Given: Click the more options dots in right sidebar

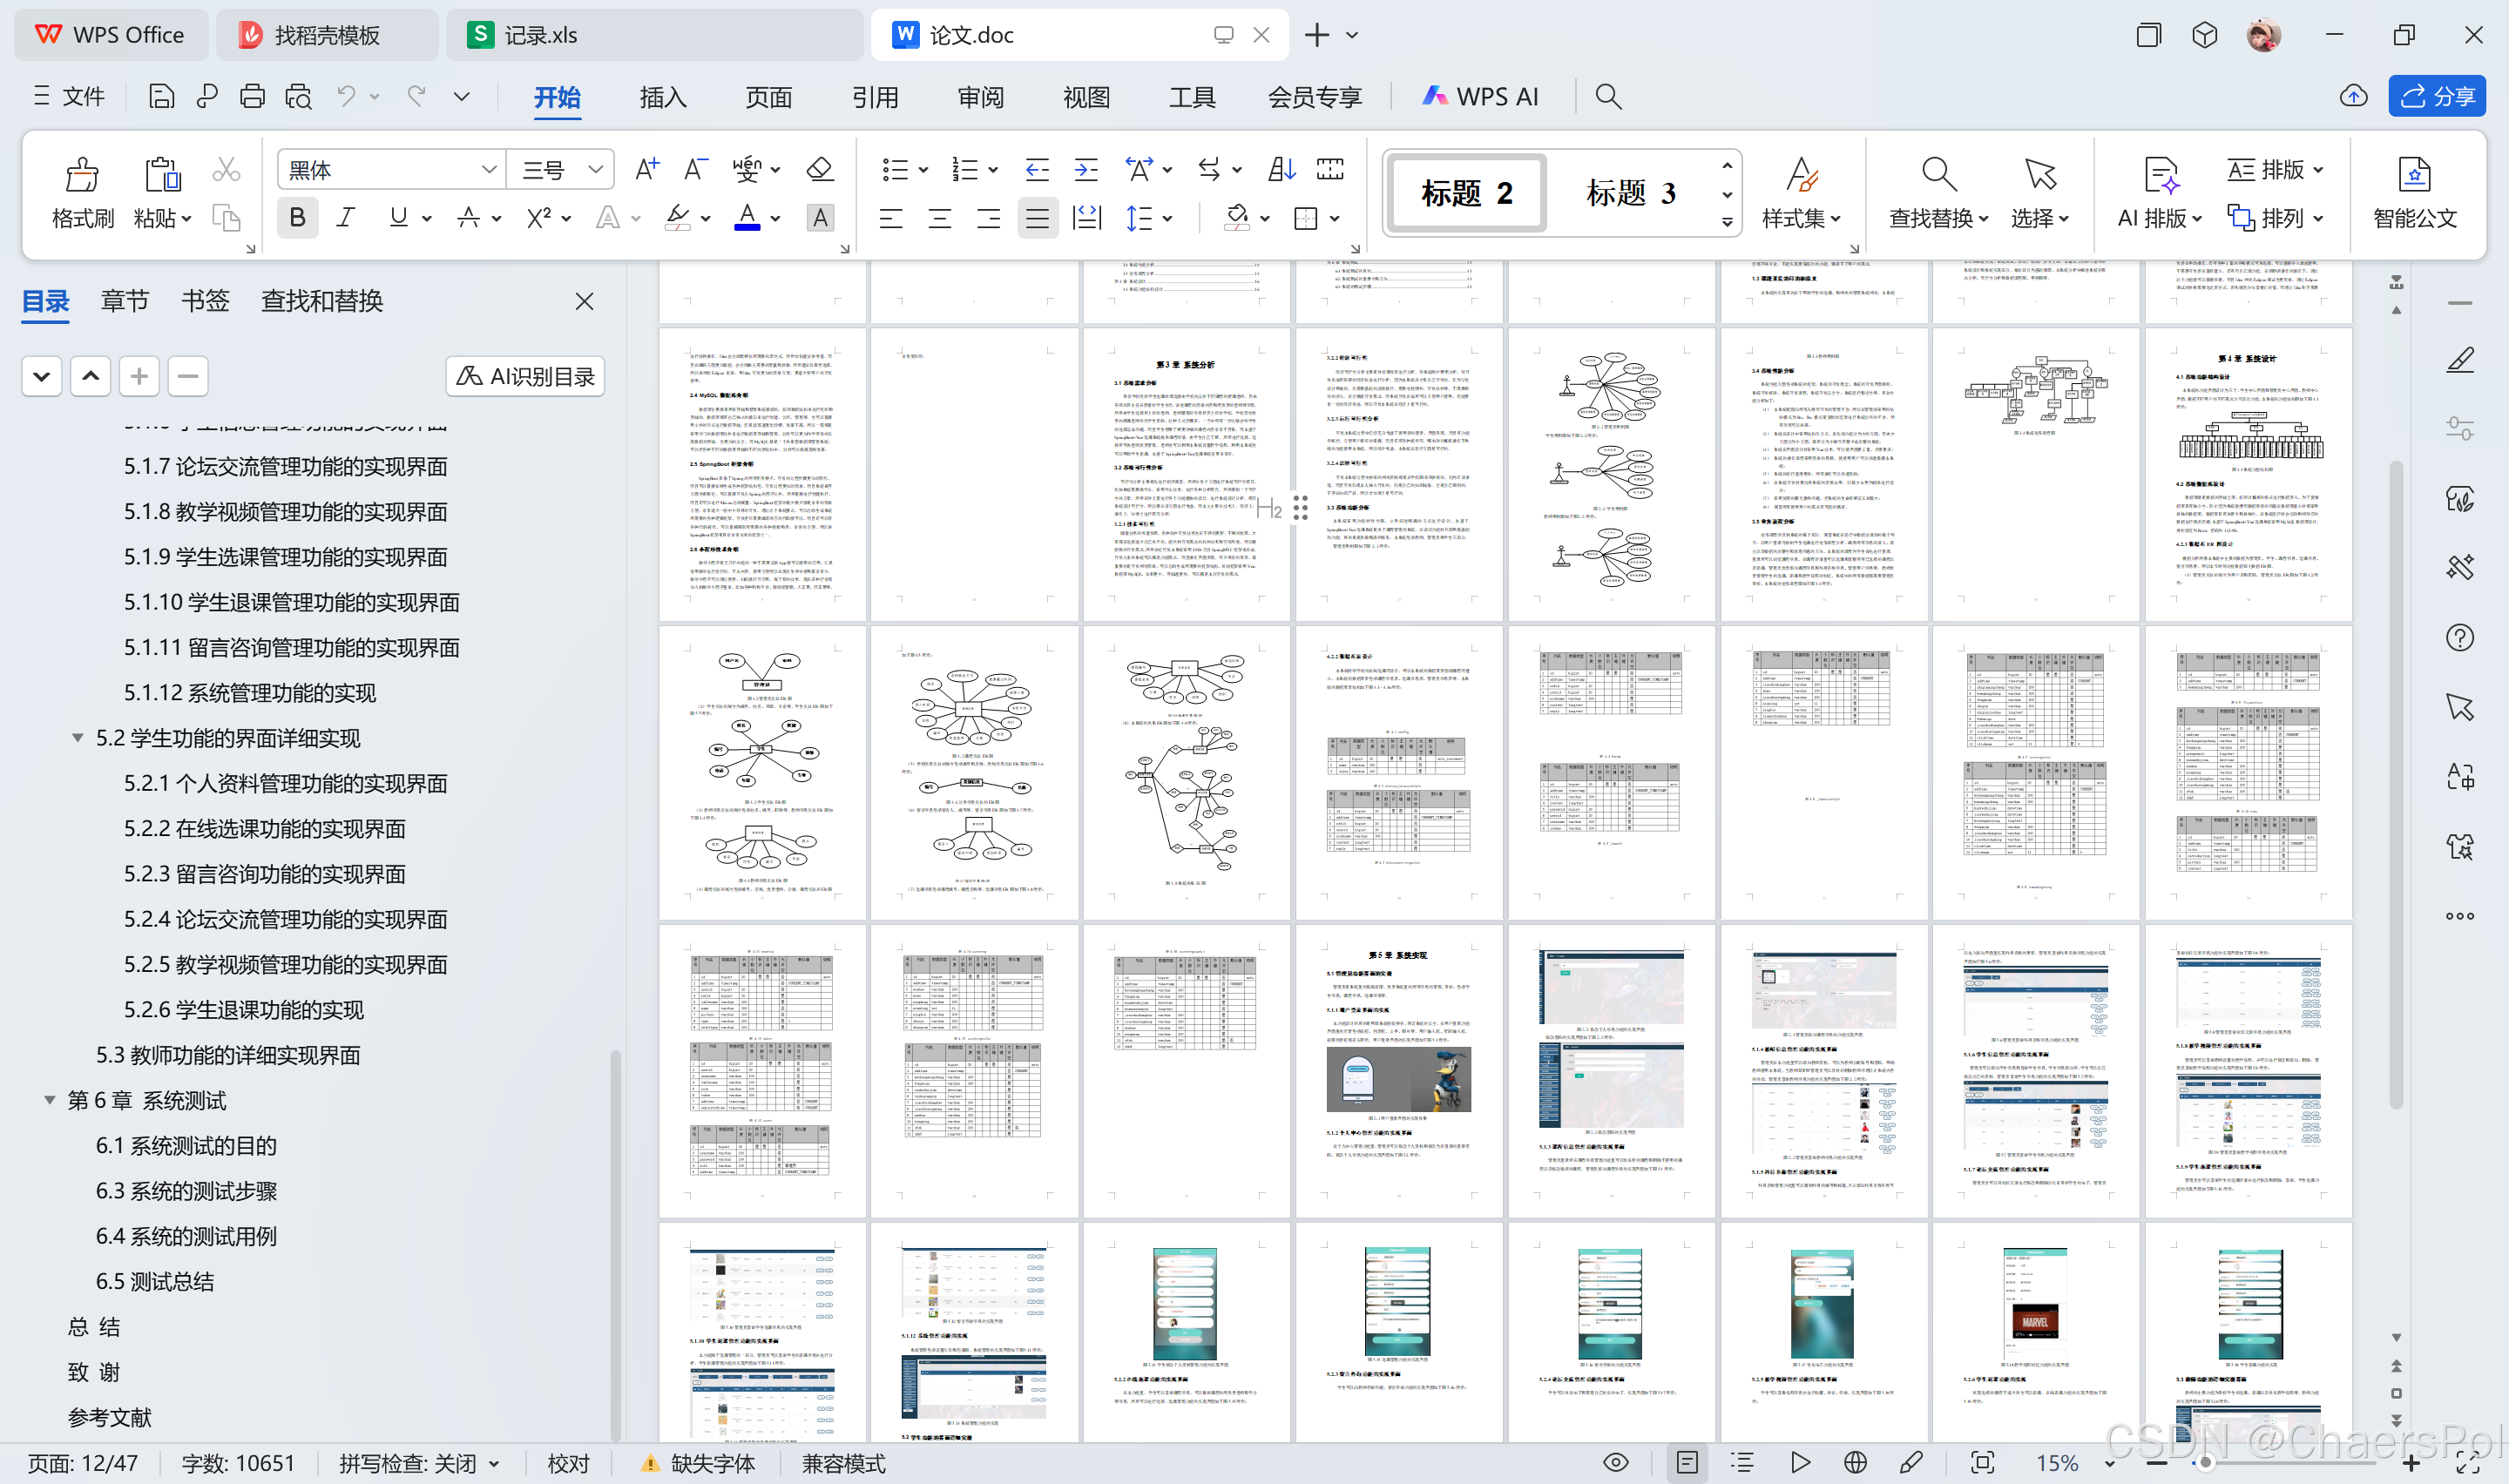Looking at the screenshot, I should [x=2460, y=916].
